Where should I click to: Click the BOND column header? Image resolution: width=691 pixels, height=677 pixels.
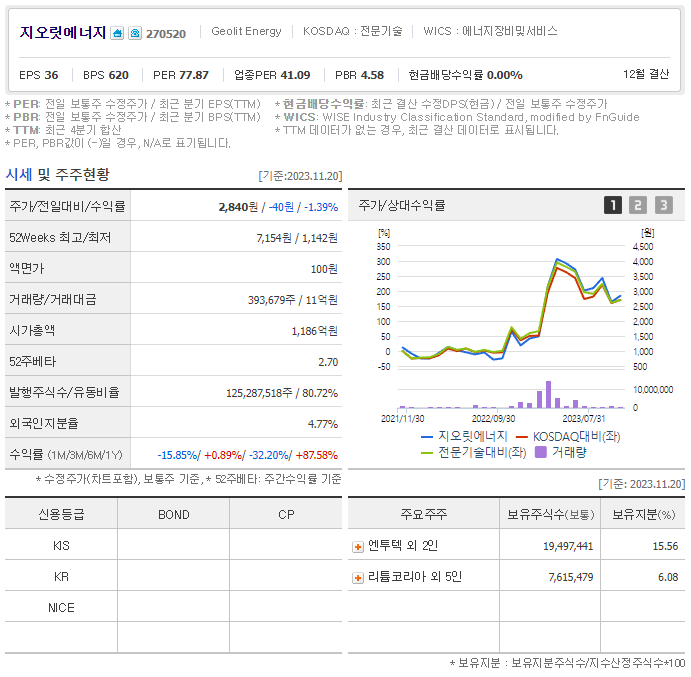pos(174,514)
